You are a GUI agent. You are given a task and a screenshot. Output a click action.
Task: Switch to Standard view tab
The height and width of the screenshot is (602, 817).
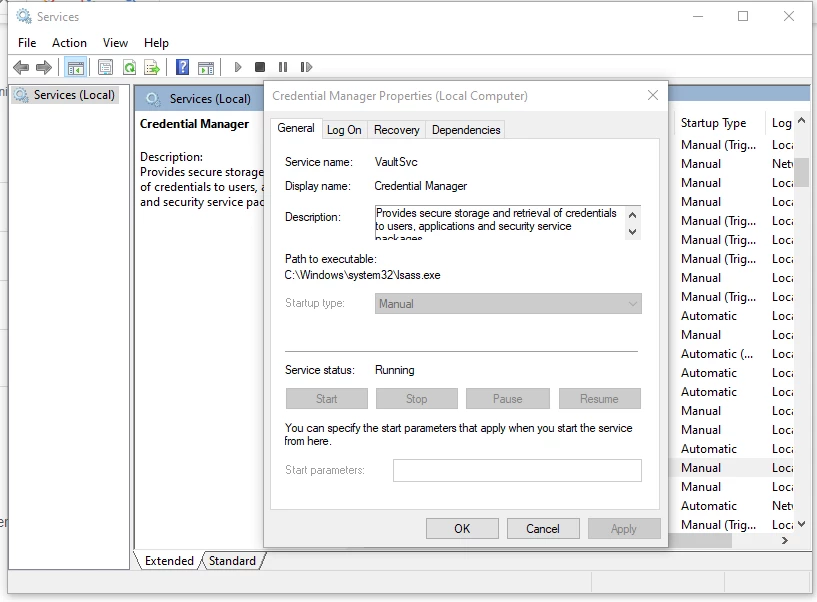(x=232, y=561)
